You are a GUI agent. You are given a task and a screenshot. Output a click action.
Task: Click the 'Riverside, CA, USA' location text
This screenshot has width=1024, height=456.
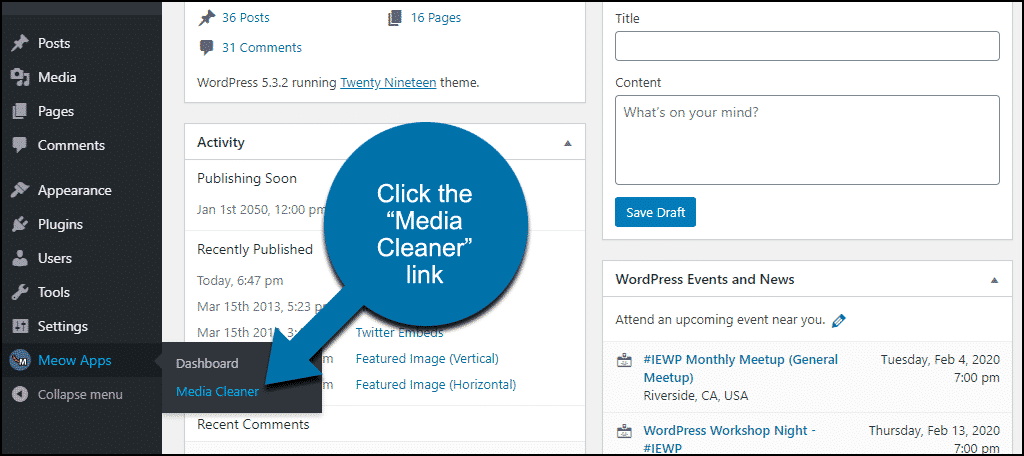(x=696, y=396)
